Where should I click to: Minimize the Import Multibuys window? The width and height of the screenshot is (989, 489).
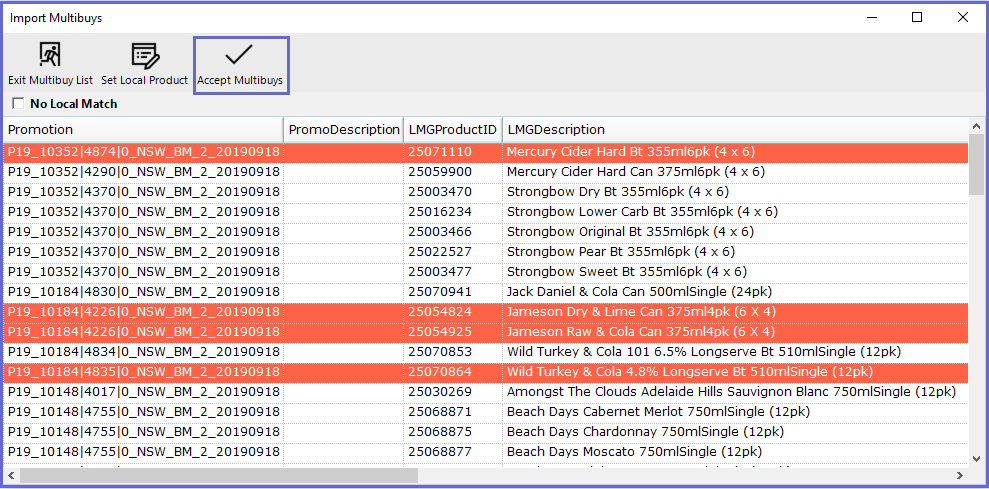coord(872,18)
